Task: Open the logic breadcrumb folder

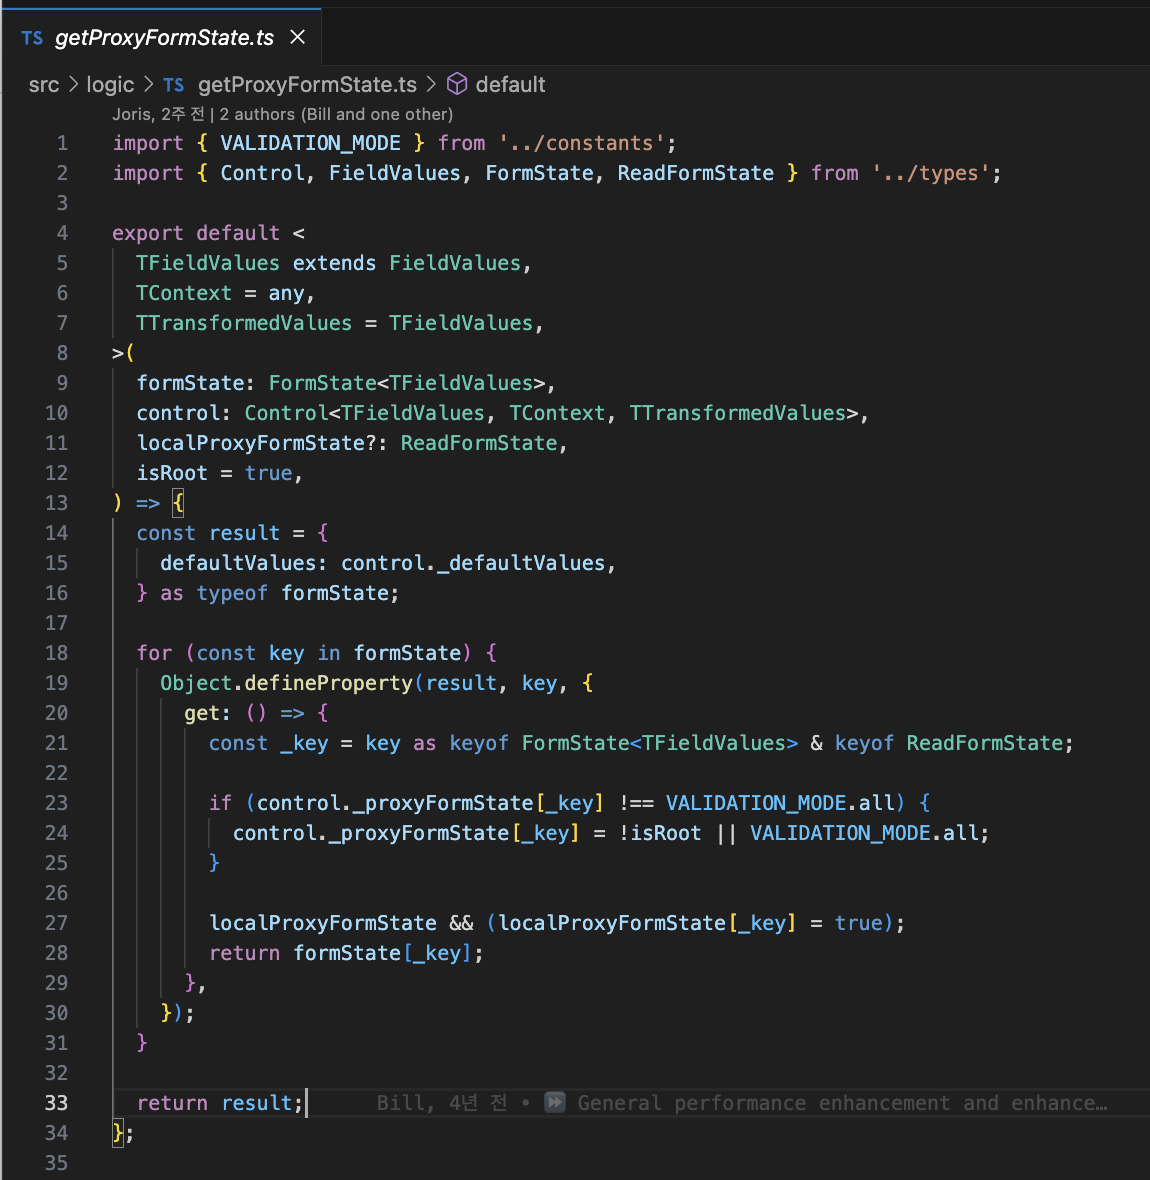Action: 110,85
